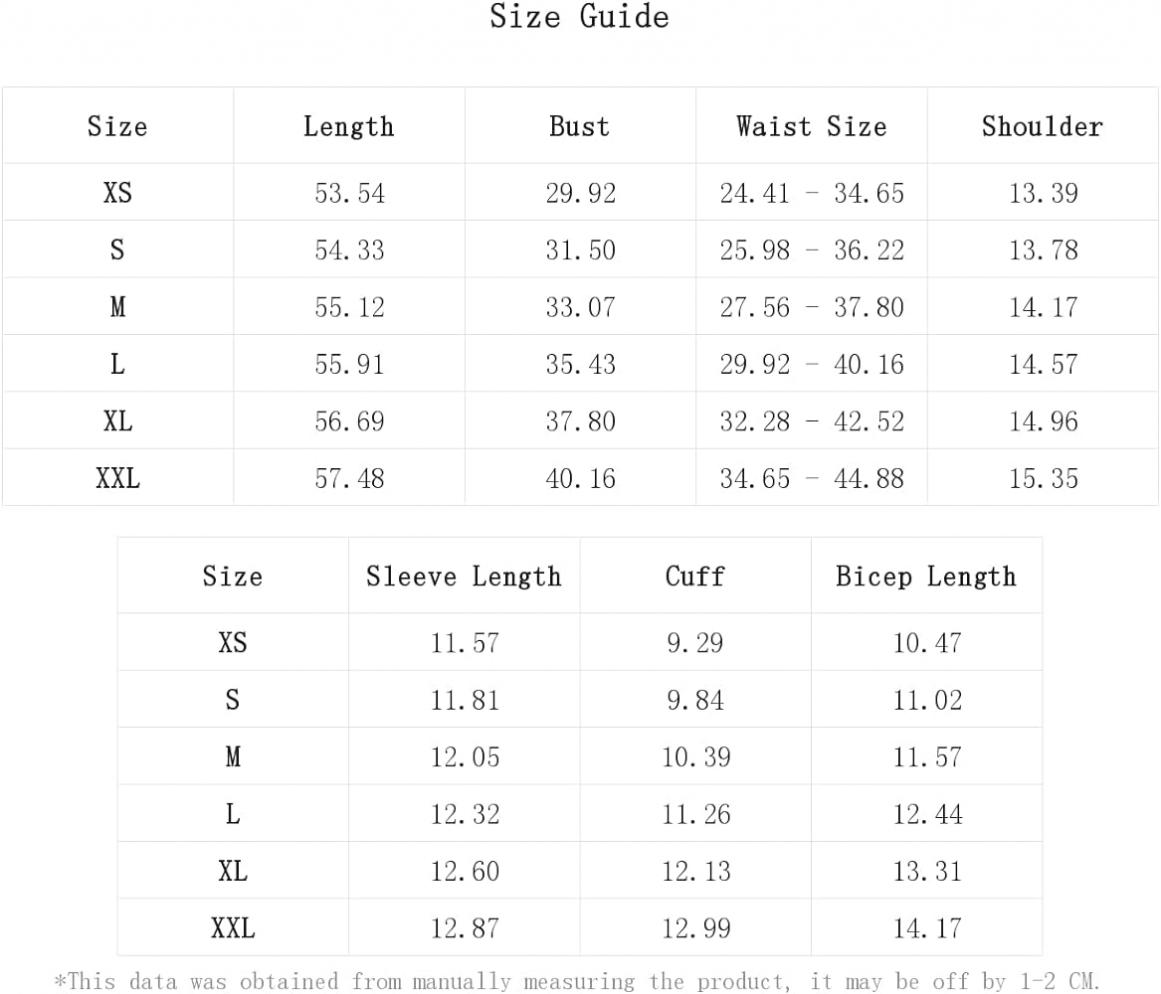Select the measurement disclaimer footnote
The width and height of the screenshot is (1161, 994).
577,981
